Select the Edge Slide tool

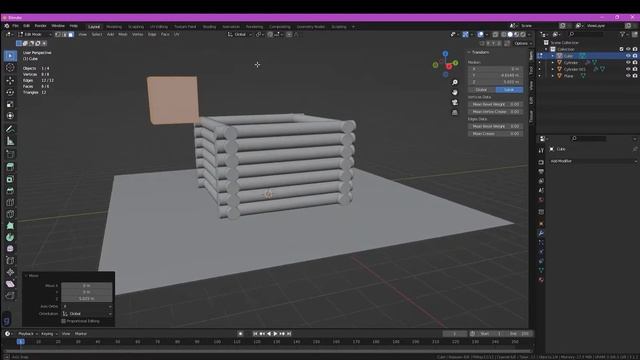point(10,260)
